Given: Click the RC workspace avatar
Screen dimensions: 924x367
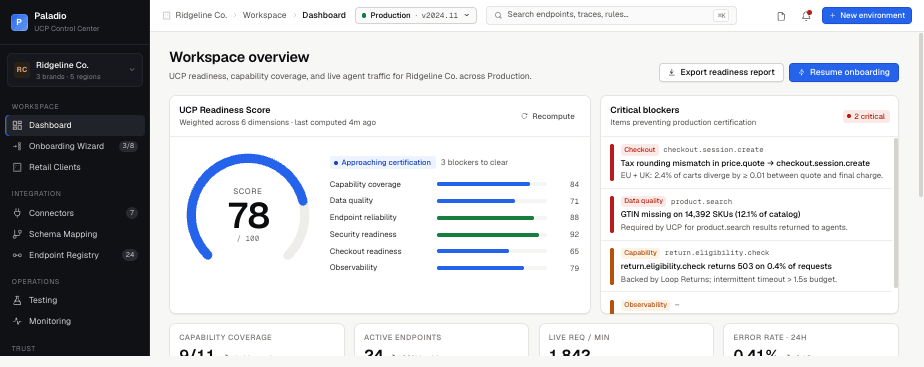Looking at the screenshot, I should coord(22,70).
